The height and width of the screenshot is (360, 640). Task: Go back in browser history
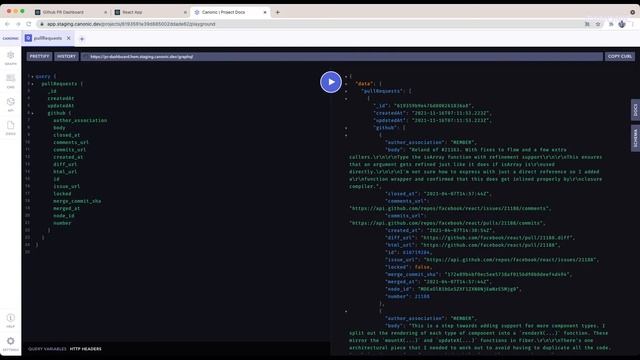pyautogui.click(x=7, y=24)
